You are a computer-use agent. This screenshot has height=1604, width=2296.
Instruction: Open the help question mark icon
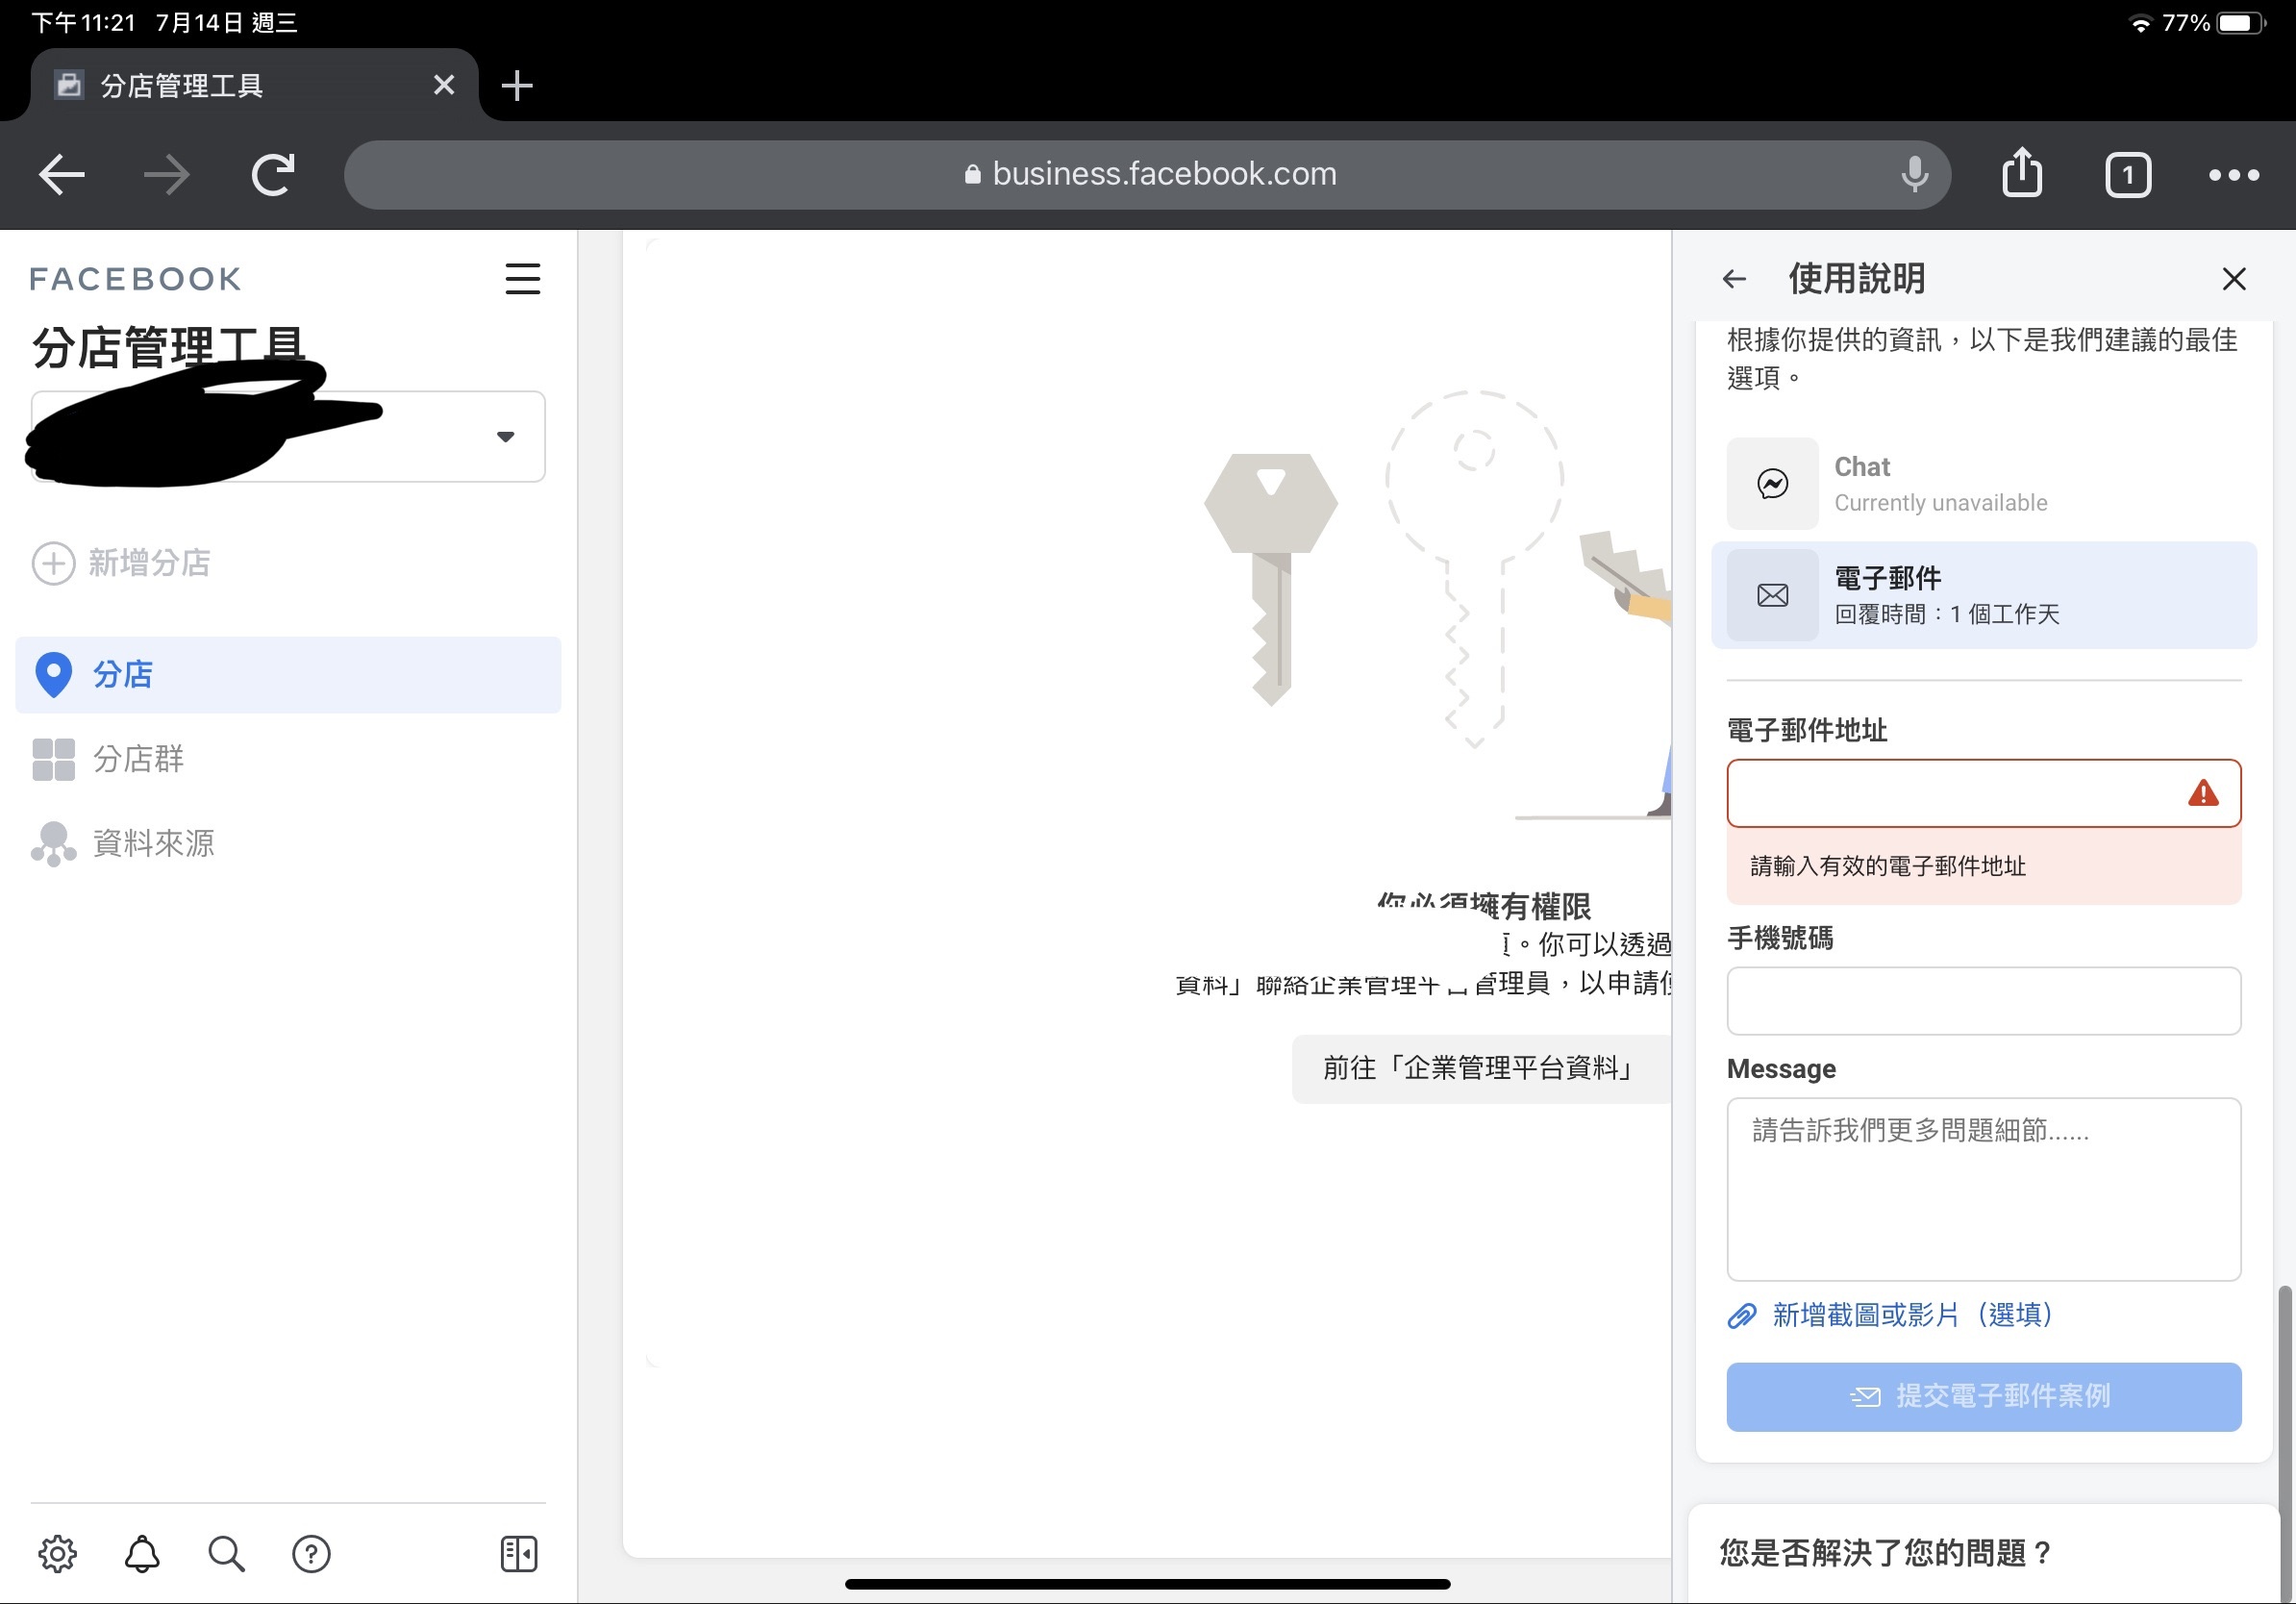point(311,1553)
